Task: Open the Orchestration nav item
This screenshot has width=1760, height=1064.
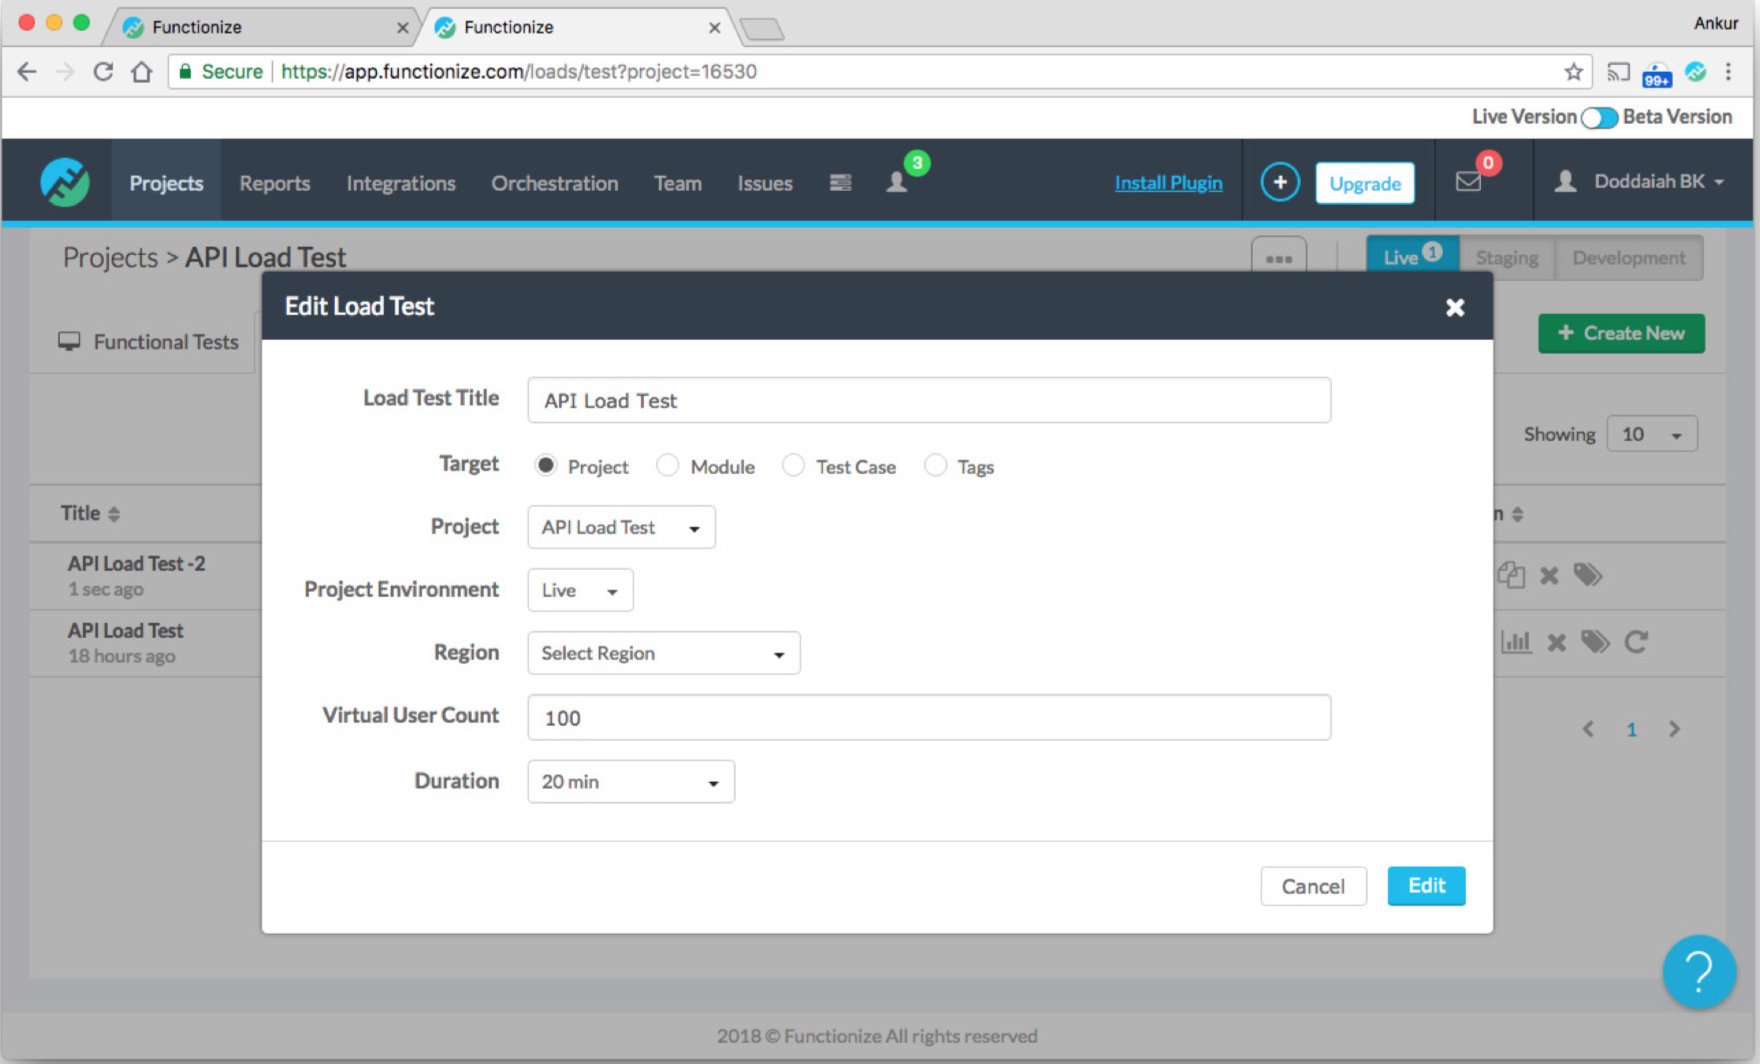Action: (554, 183)
